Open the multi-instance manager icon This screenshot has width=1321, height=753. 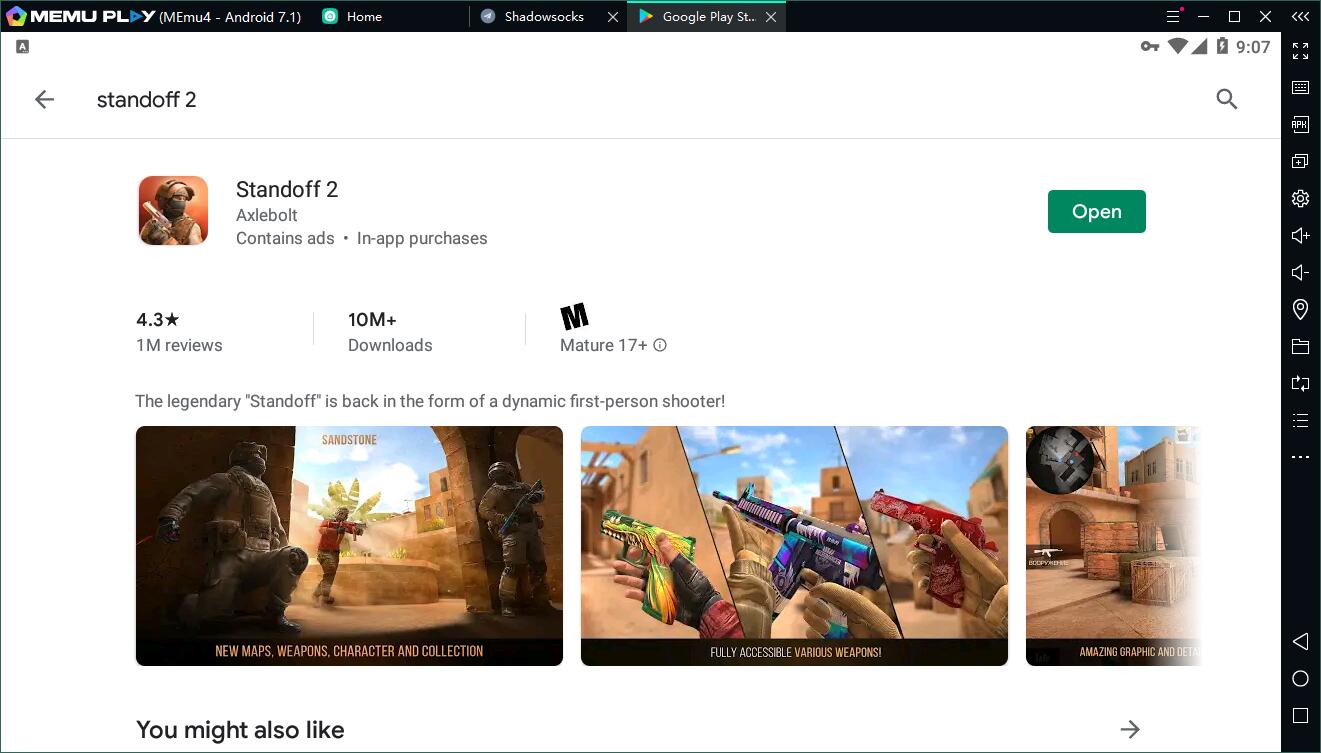(1300, 162)
